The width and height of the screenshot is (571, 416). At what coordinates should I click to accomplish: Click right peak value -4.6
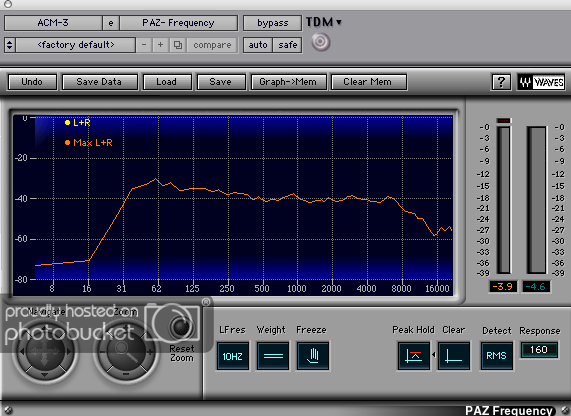tap(536, 287)
